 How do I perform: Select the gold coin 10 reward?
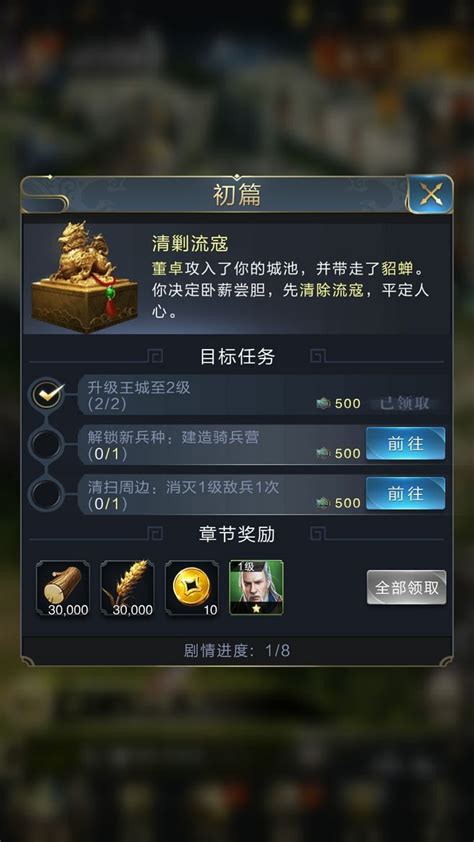pyautogui.click(x=192, y=587)
